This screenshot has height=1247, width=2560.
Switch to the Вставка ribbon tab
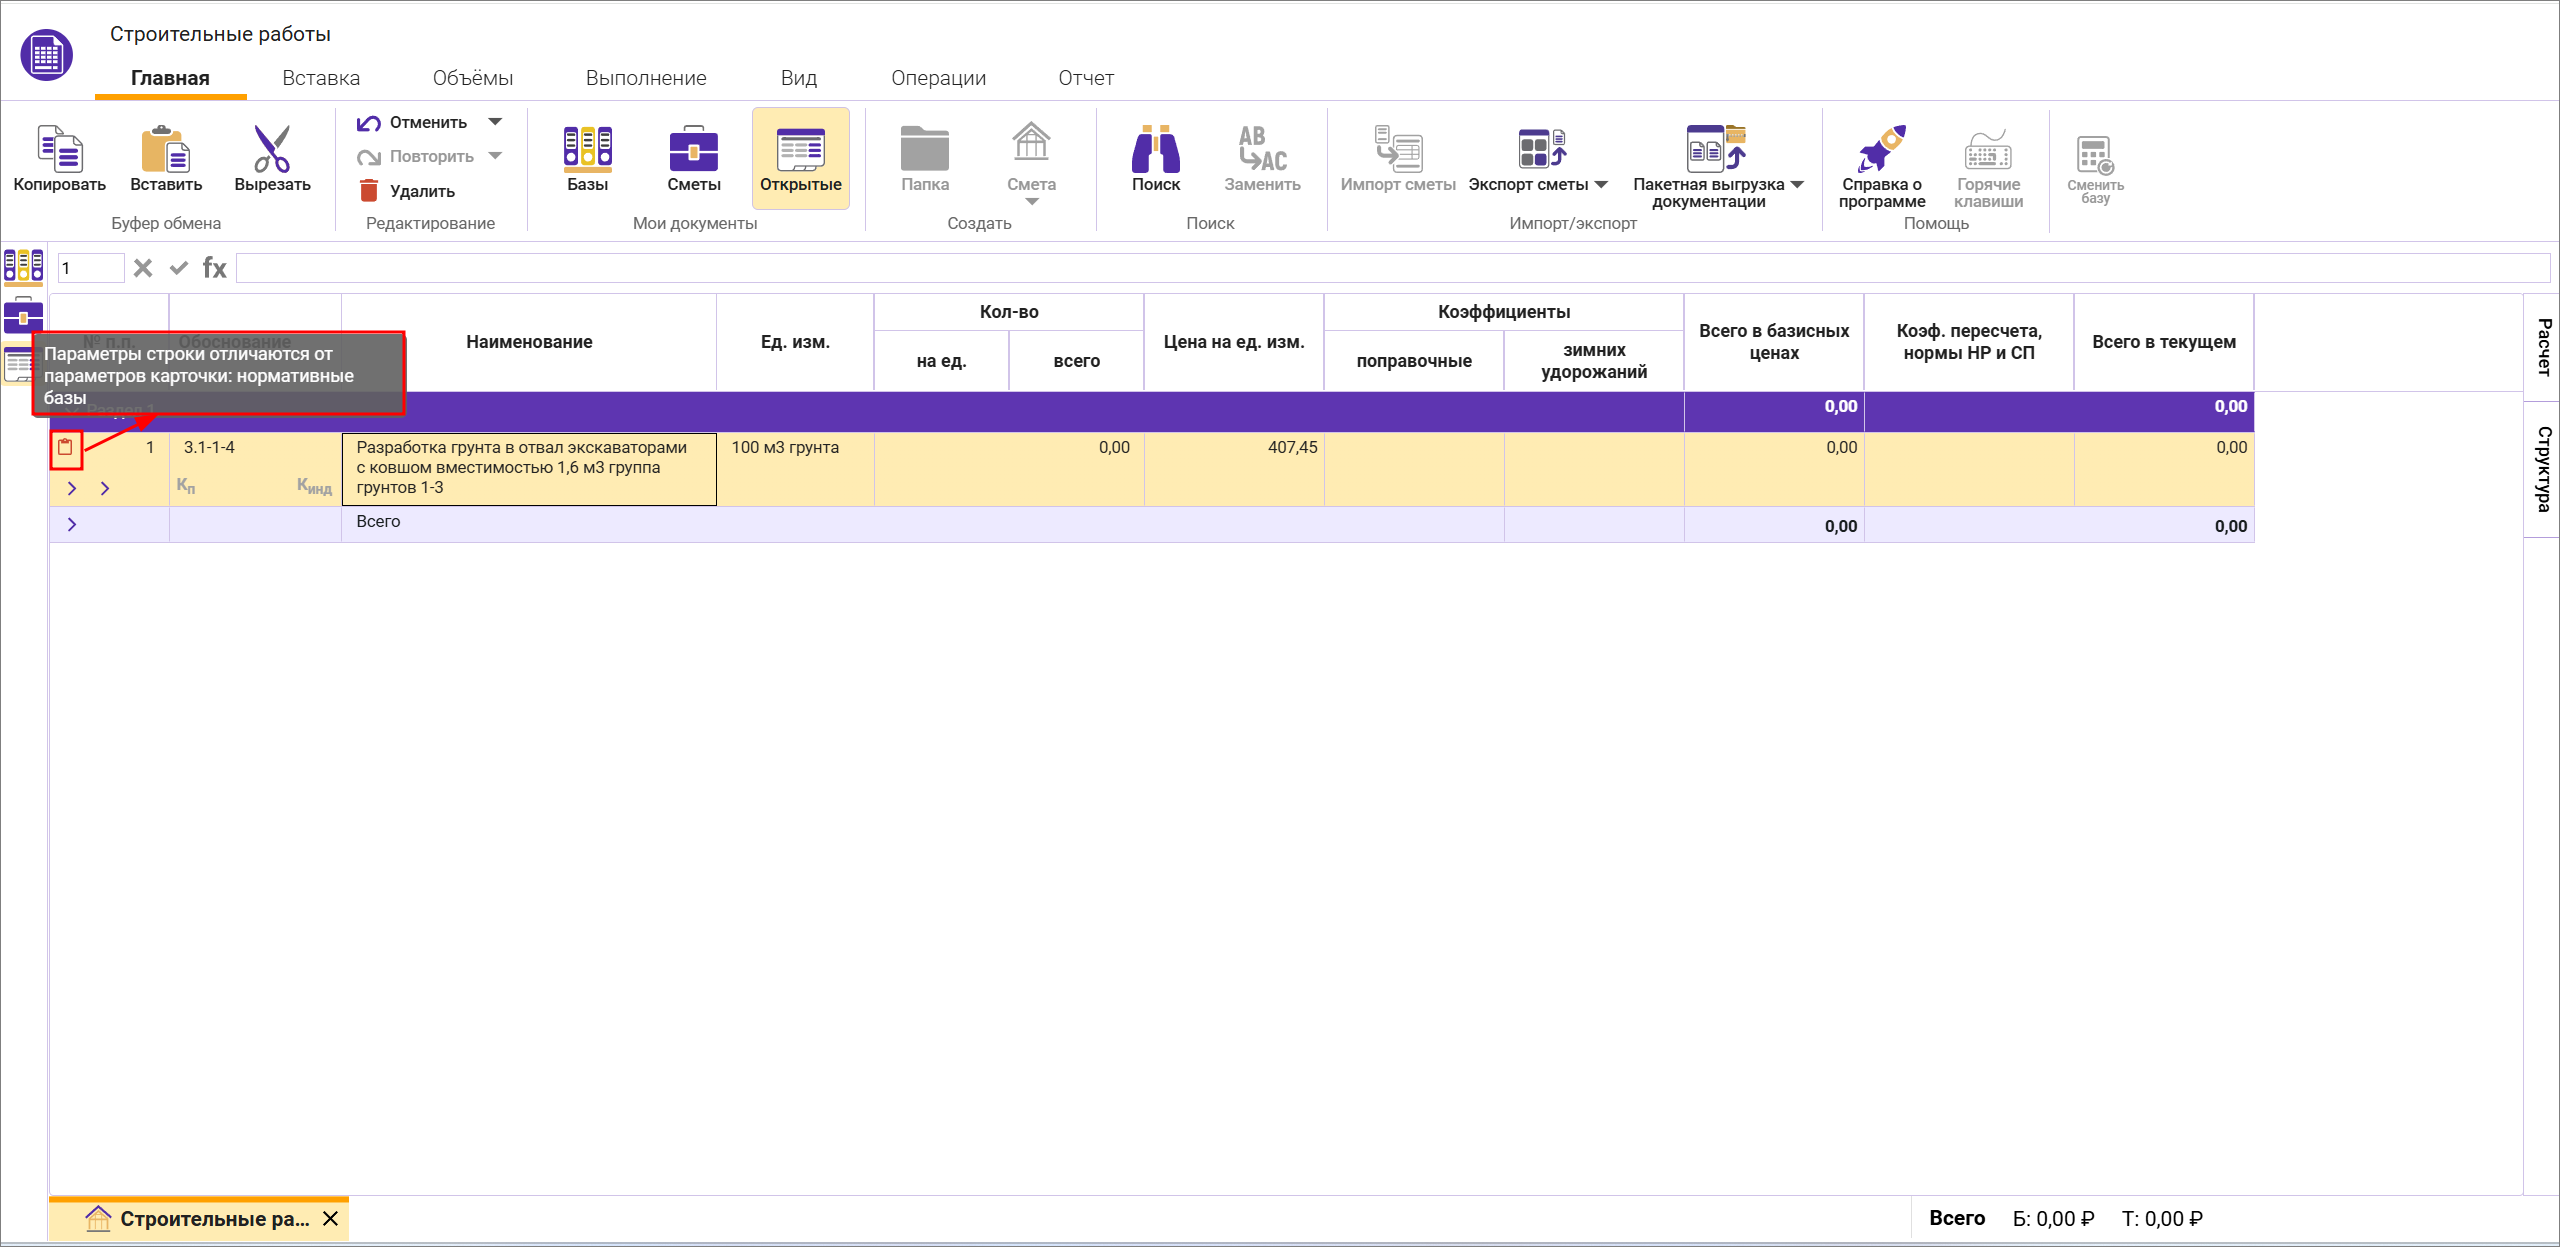(321, 78)
